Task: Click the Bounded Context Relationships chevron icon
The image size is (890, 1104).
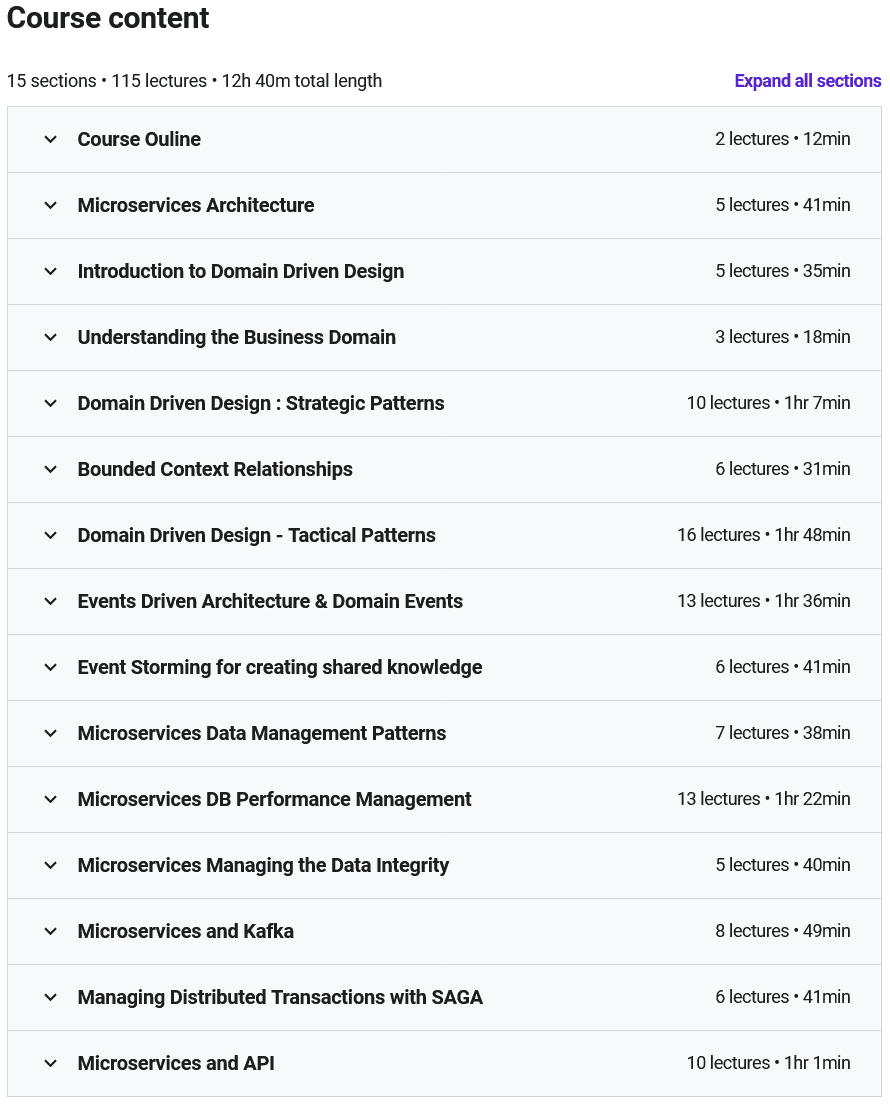Action: pos(51,469)
